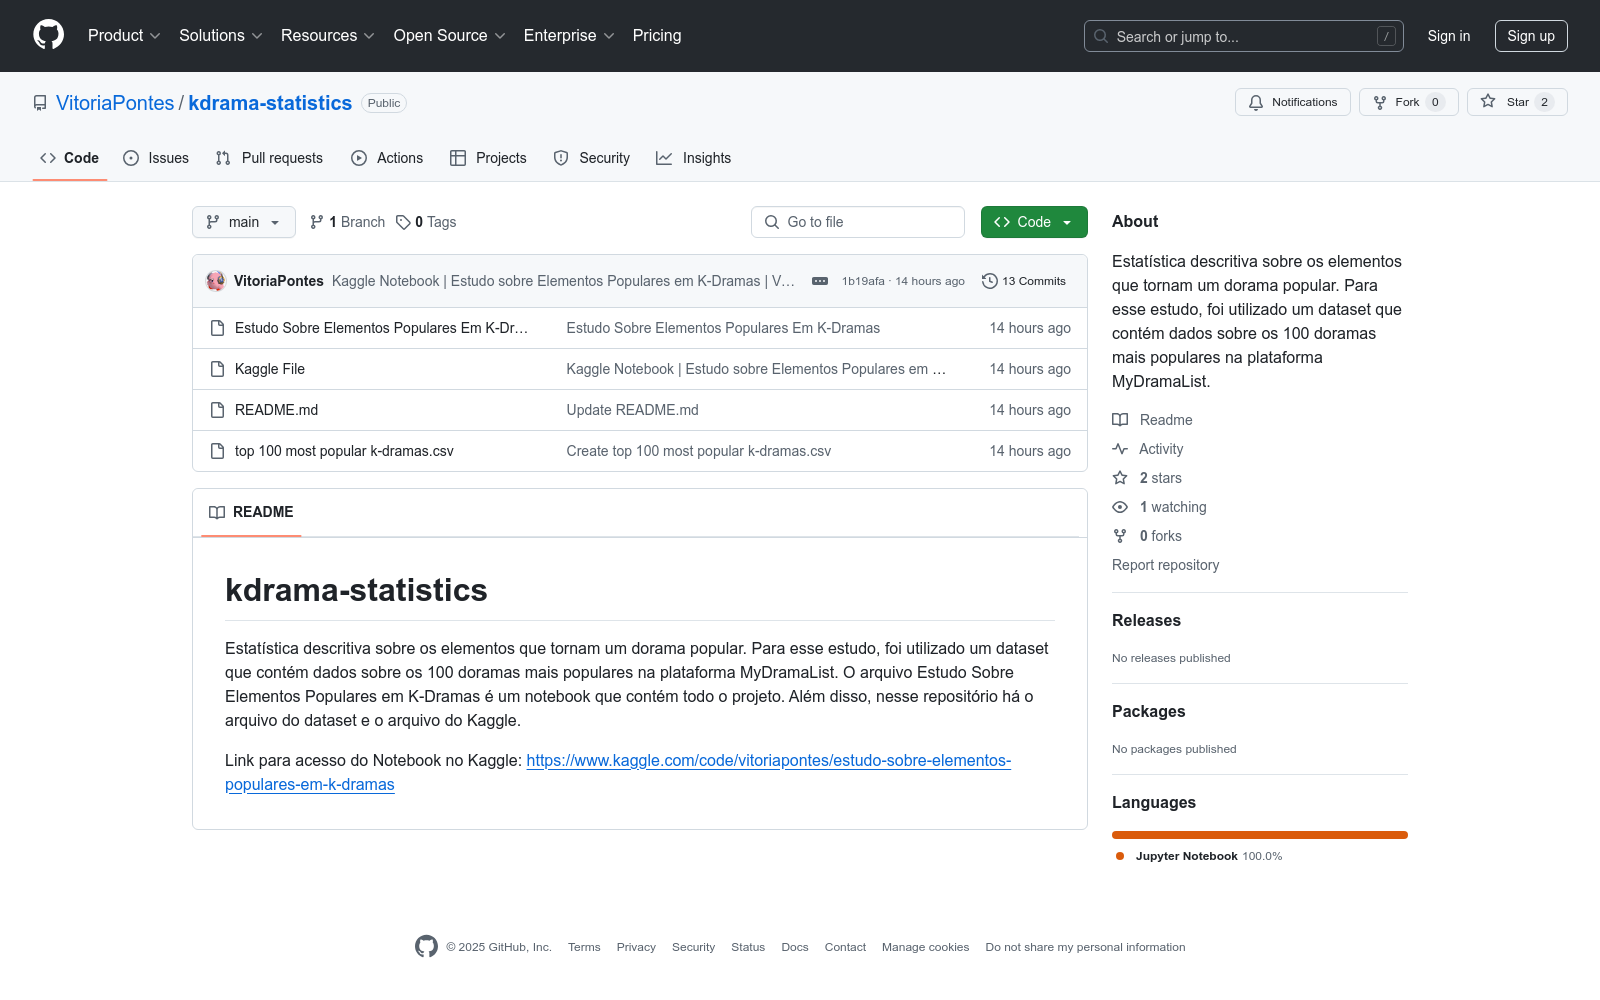Click the Sign up button

[x=1531, y=36]
